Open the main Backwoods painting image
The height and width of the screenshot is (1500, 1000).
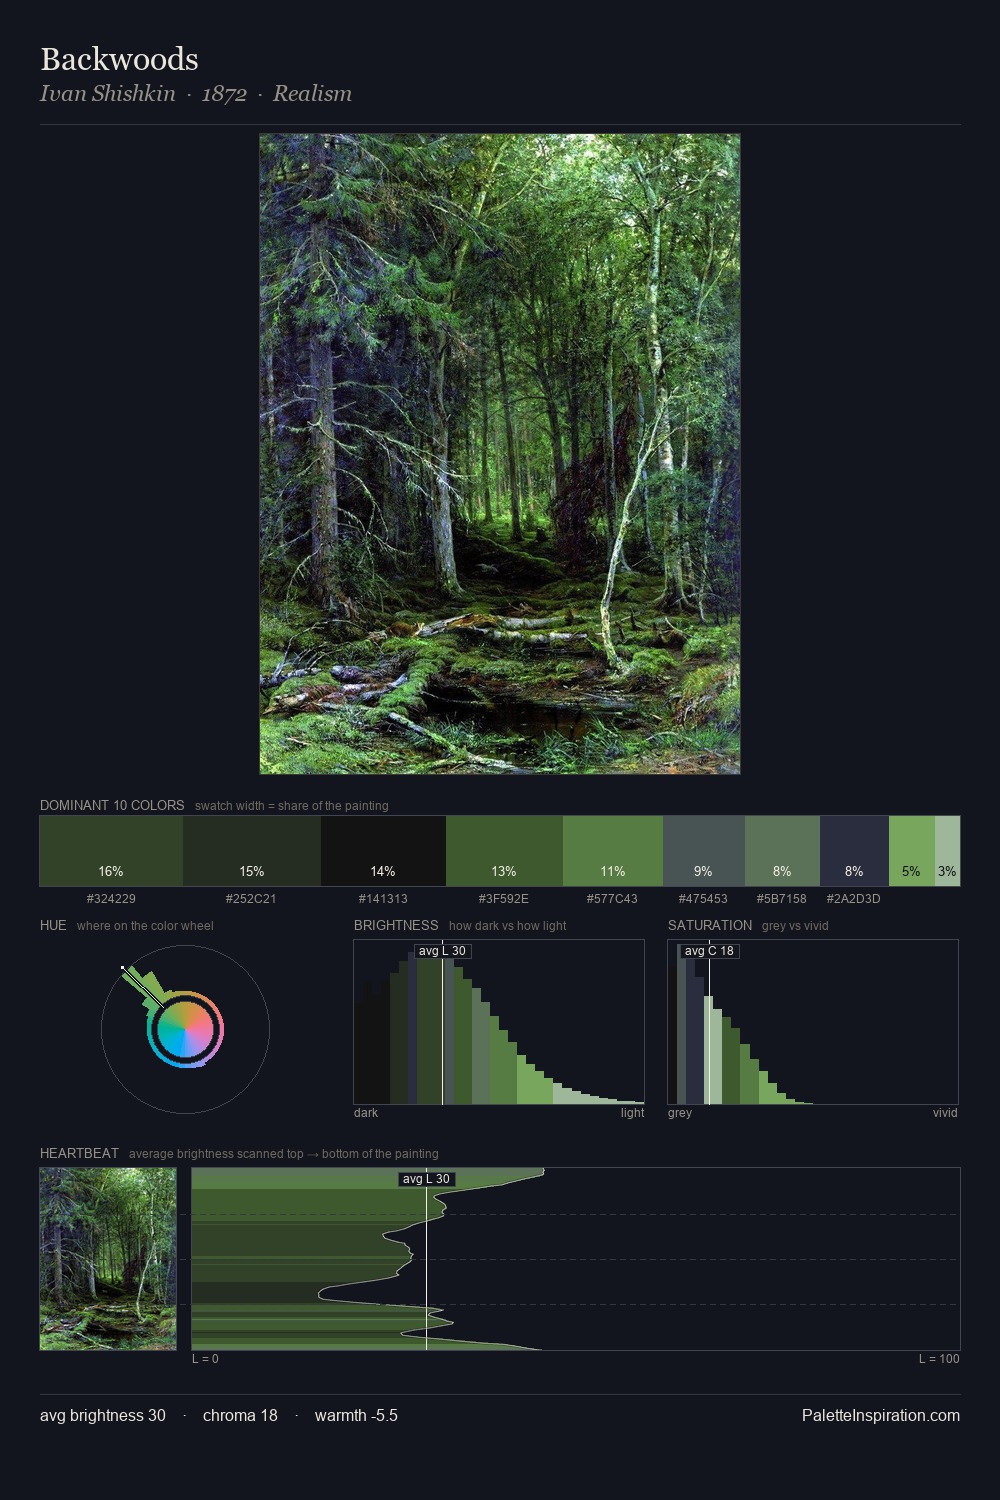tap(500, 454)
